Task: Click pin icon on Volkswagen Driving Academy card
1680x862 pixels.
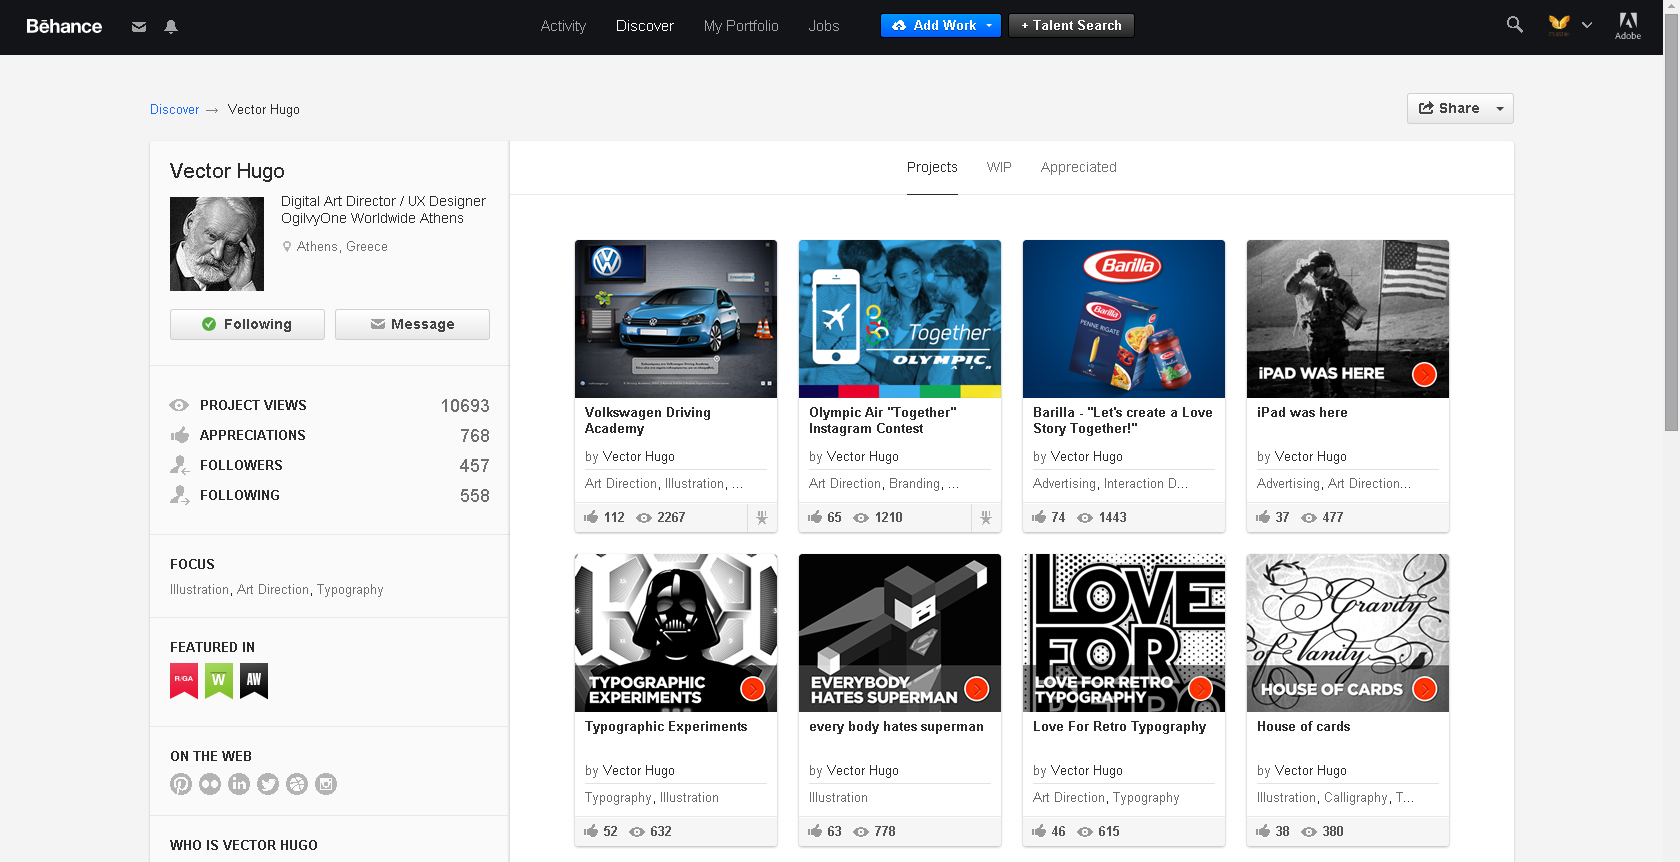Action: click(762, 518)
